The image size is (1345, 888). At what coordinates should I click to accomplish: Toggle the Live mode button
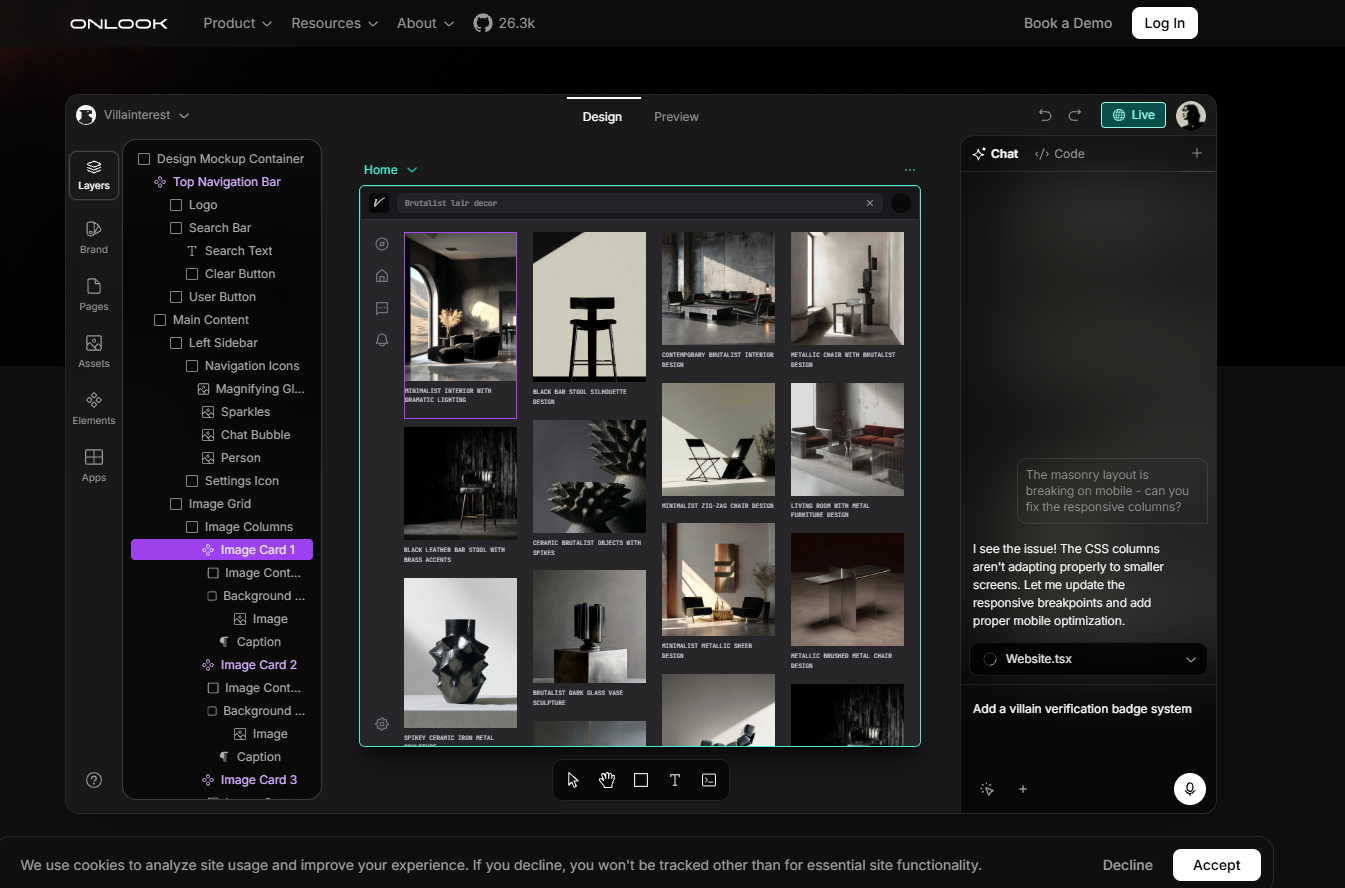(1133, 115)
